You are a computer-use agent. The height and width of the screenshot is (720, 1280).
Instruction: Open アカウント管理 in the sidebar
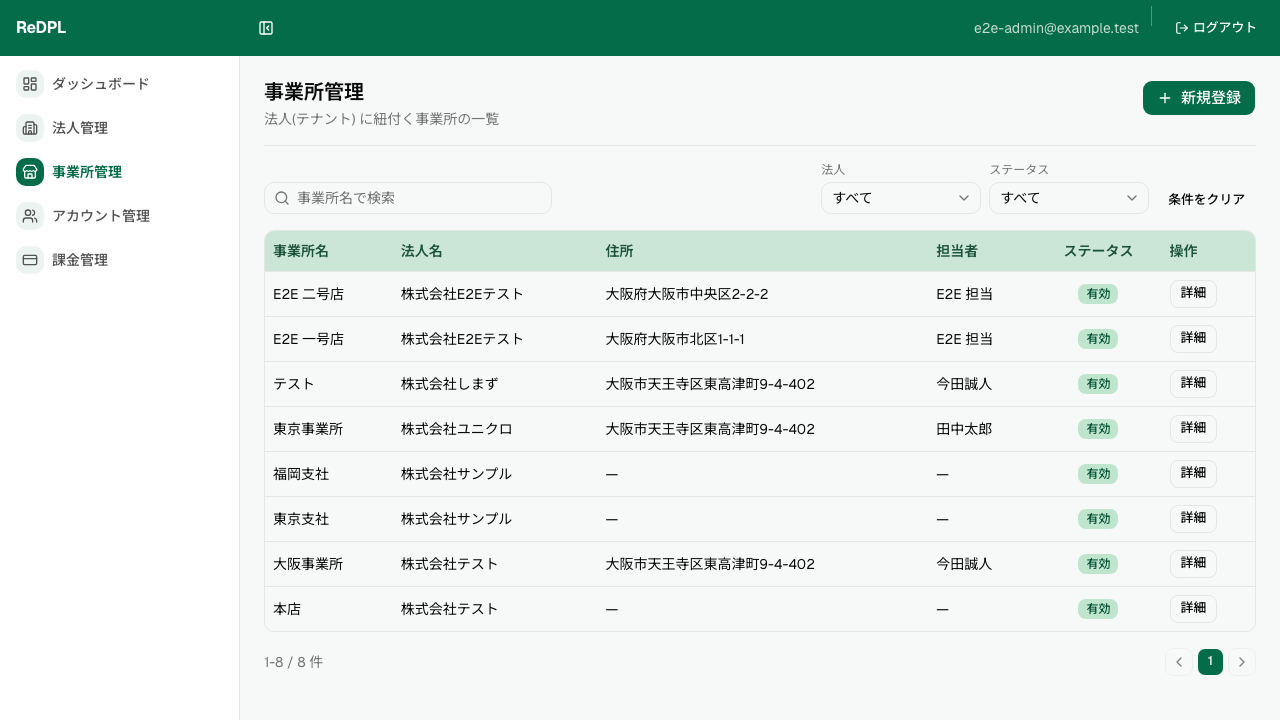[x=120, y=216]
